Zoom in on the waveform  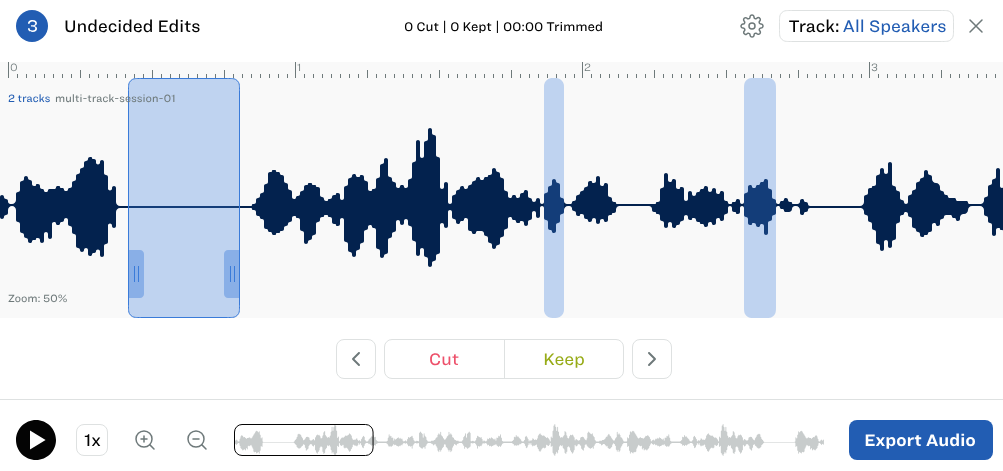(145, 440)
